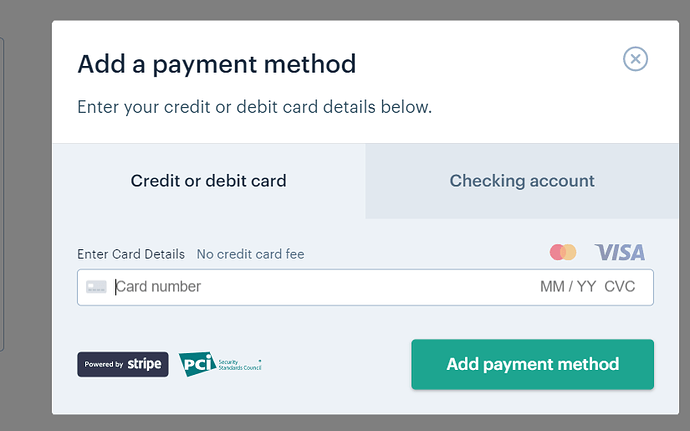This screenshot has height=431, width=690.
Task: Close the Add a payment method dialog
Action: [635, 59]
